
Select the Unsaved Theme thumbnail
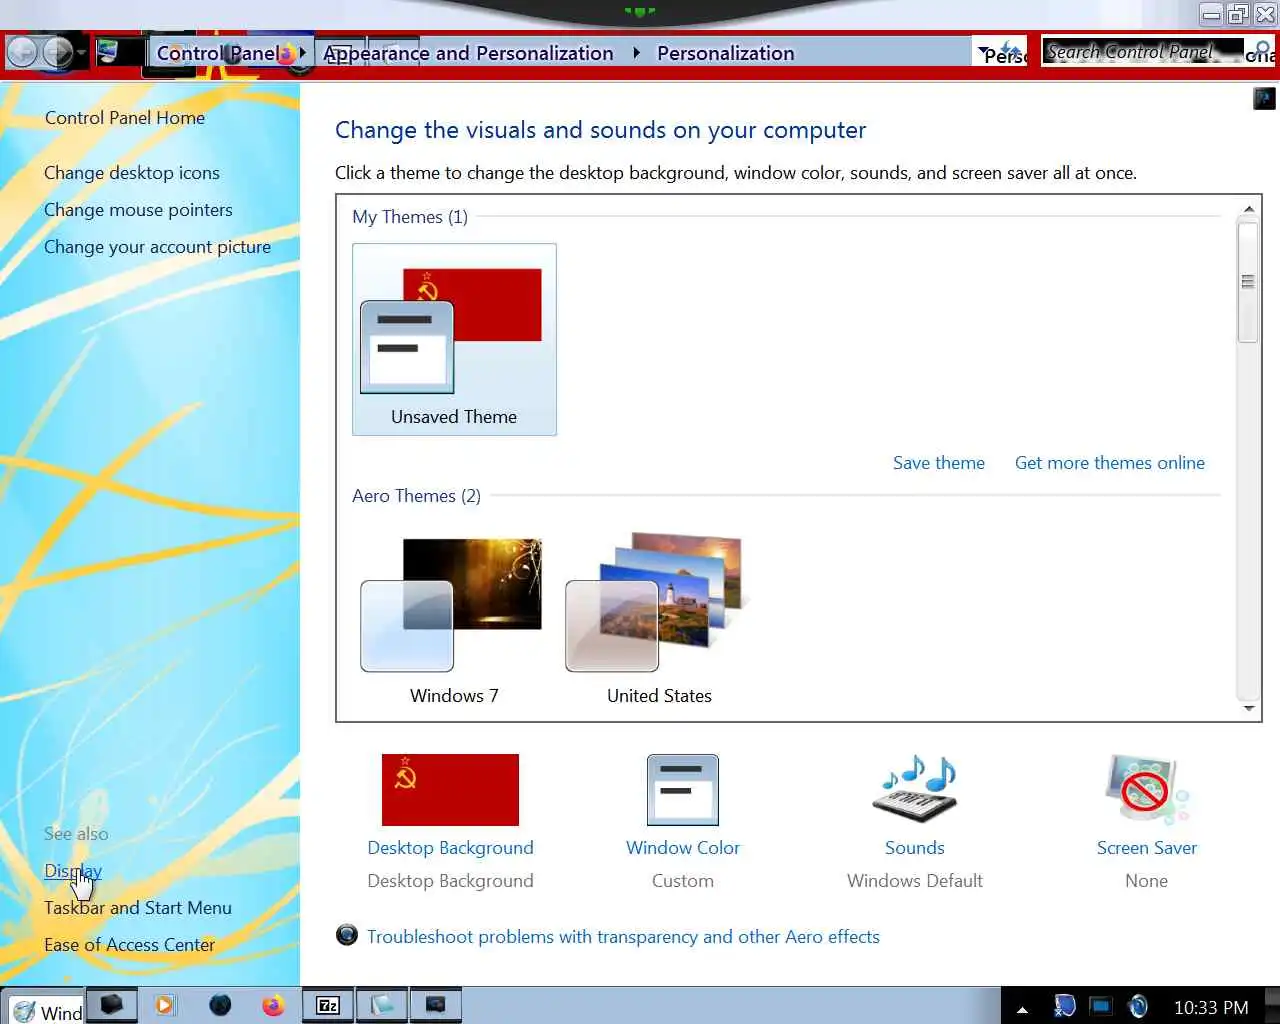pos(454,339)
